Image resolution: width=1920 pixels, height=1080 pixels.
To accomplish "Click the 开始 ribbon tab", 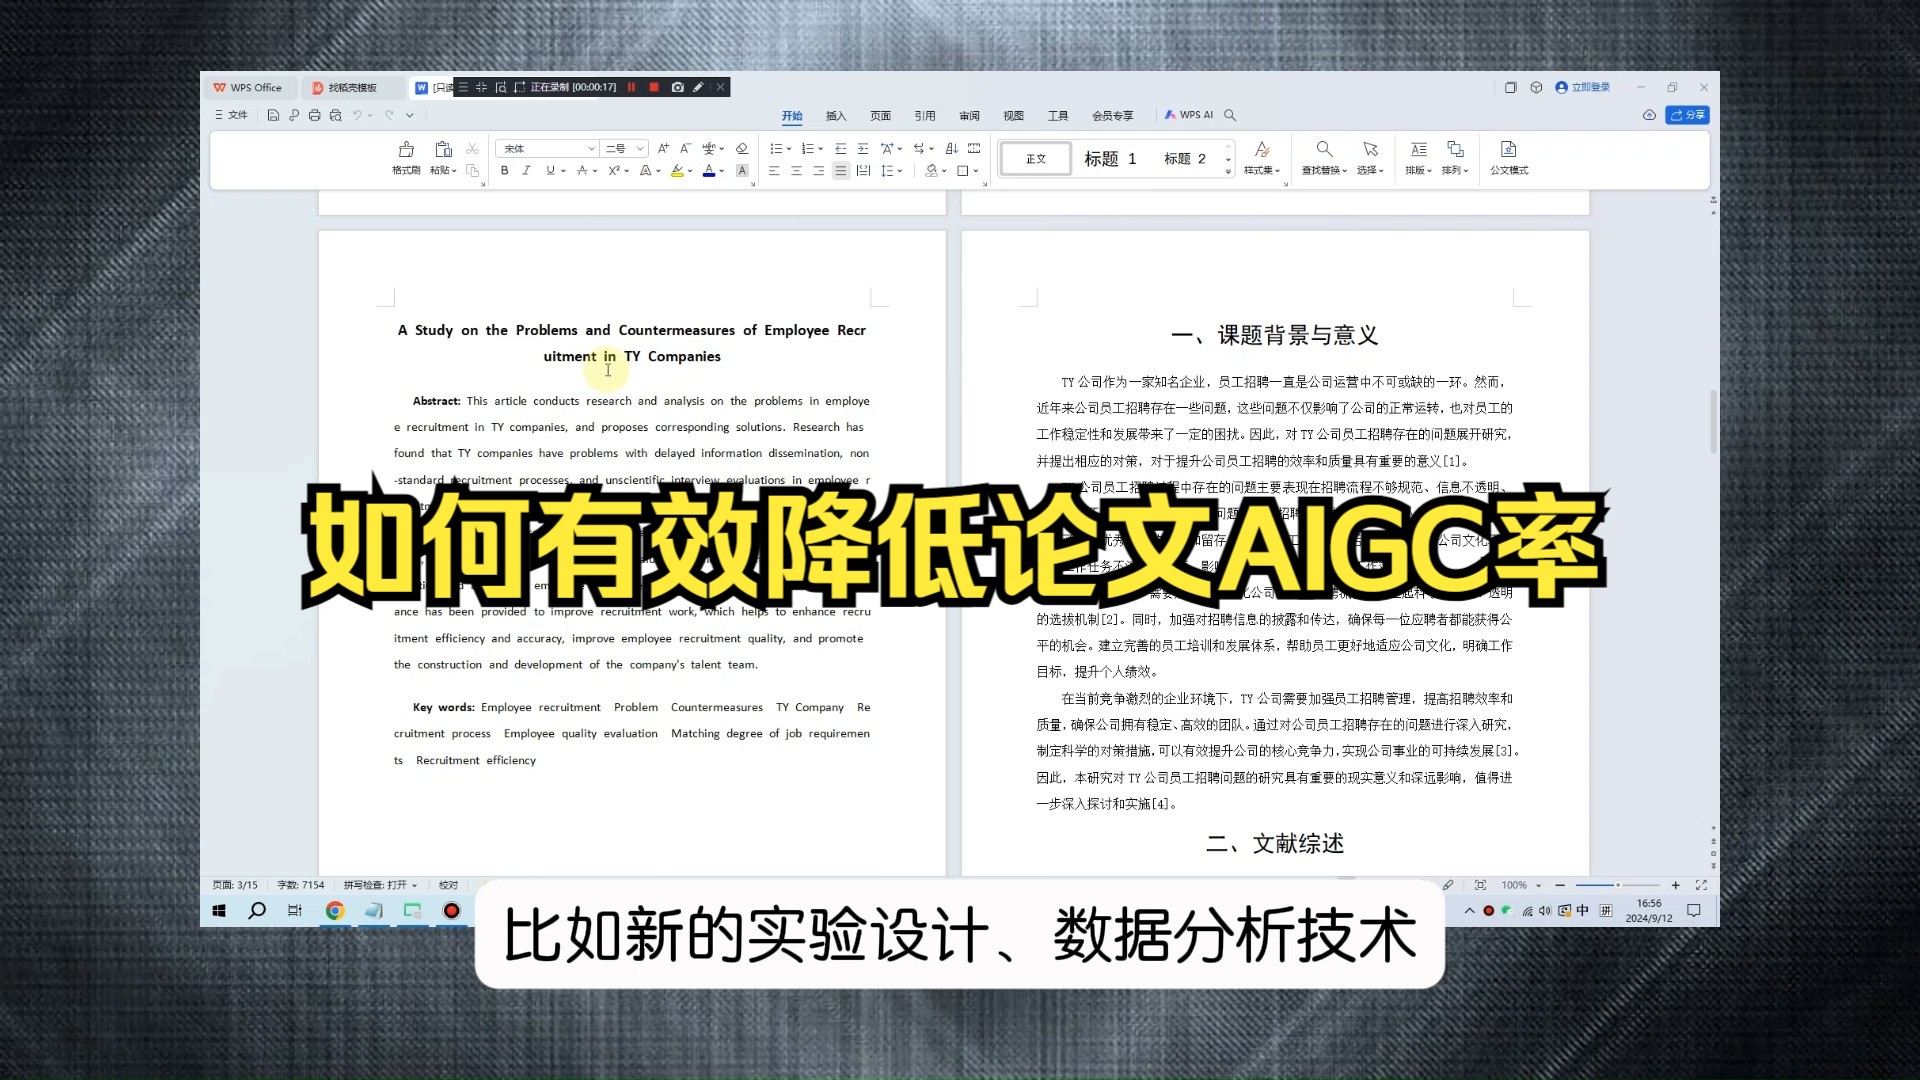I will [793, 115].
